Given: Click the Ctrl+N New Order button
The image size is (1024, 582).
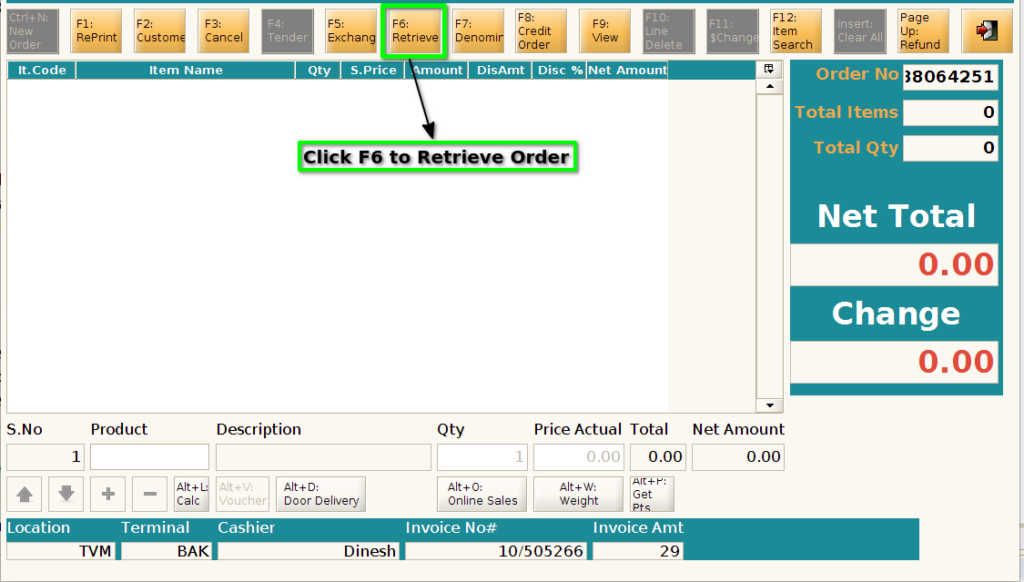Looking at the screenshot, I should click(33, 31).
